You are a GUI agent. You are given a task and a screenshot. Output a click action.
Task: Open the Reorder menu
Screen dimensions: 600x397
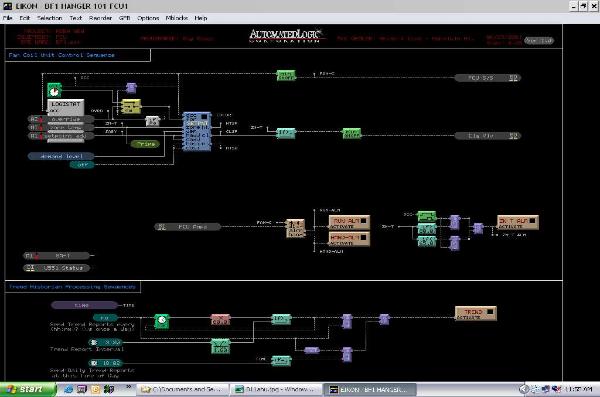tap(100, 18)
